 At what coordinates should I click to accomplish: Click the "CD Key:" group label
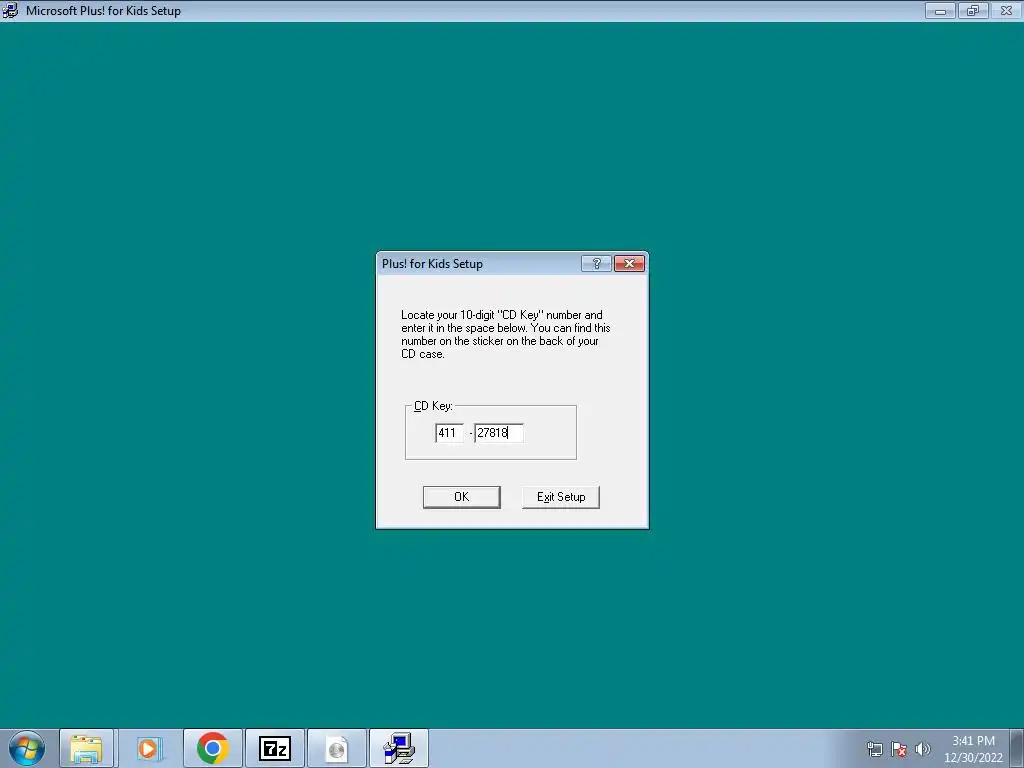click(433, 406)
